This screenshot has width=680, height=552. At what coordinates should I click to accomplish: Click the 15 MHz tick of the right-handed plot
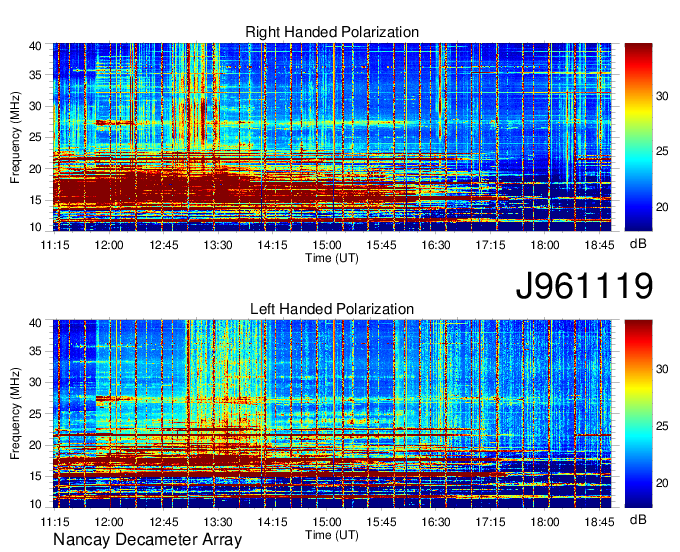coord(35,200)
